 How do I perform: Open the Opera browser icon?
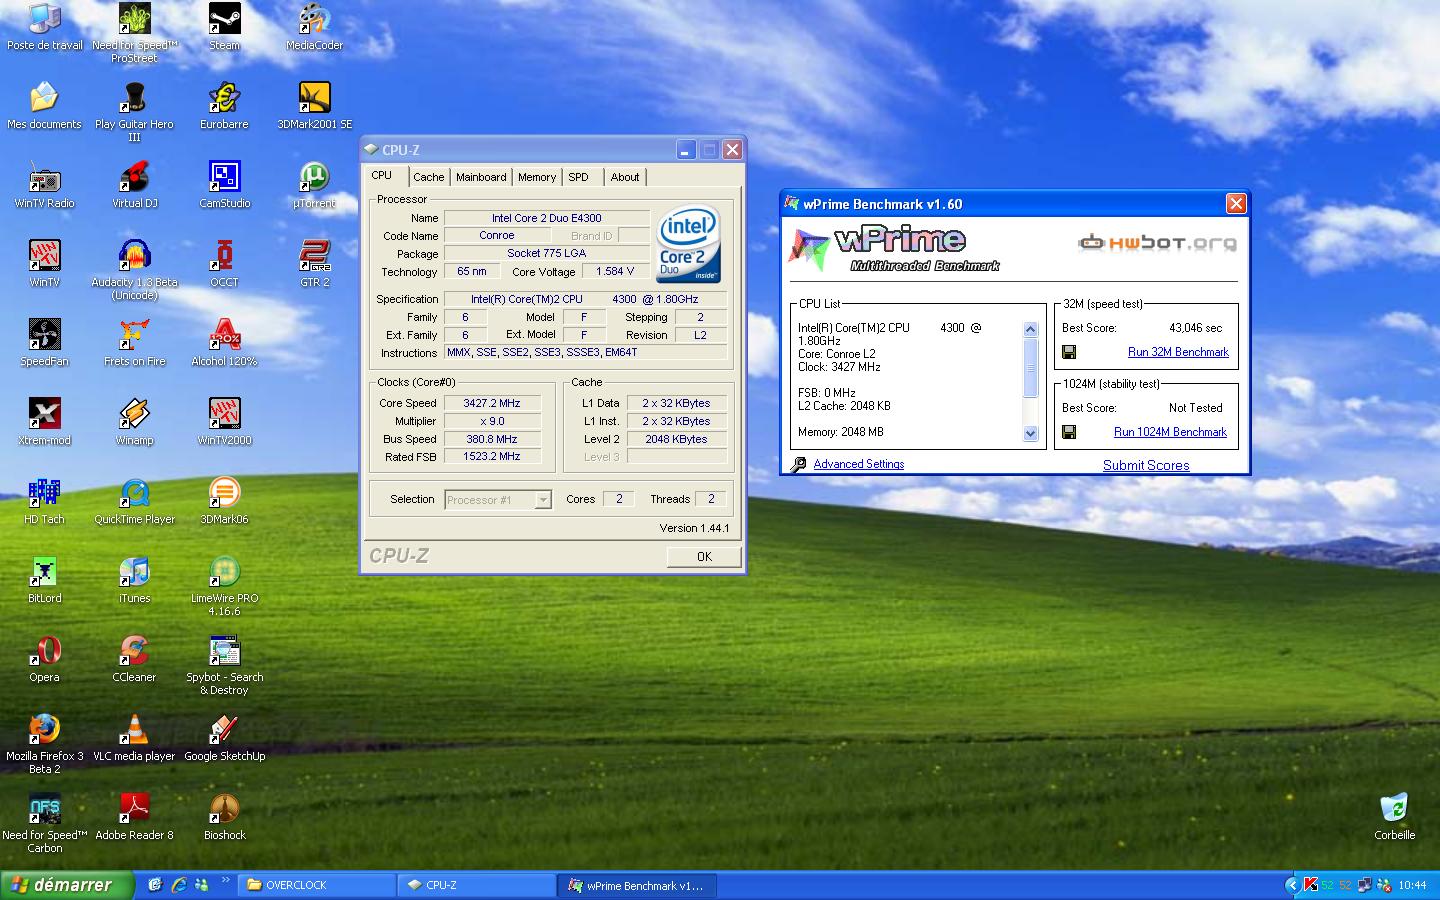[44, 659]
